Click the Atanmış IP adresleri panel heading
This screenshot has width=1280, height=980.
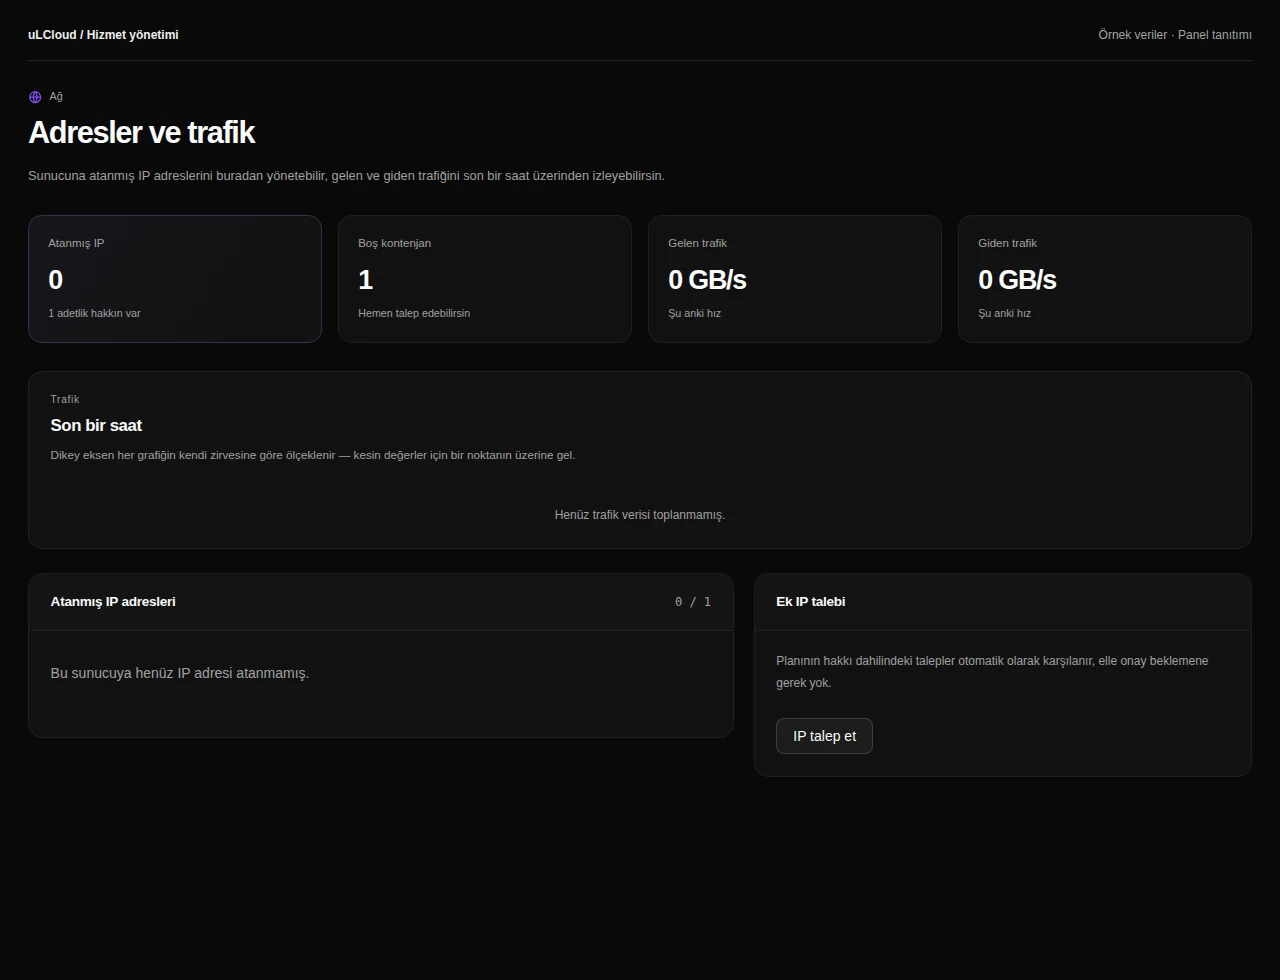click(113, 602)
